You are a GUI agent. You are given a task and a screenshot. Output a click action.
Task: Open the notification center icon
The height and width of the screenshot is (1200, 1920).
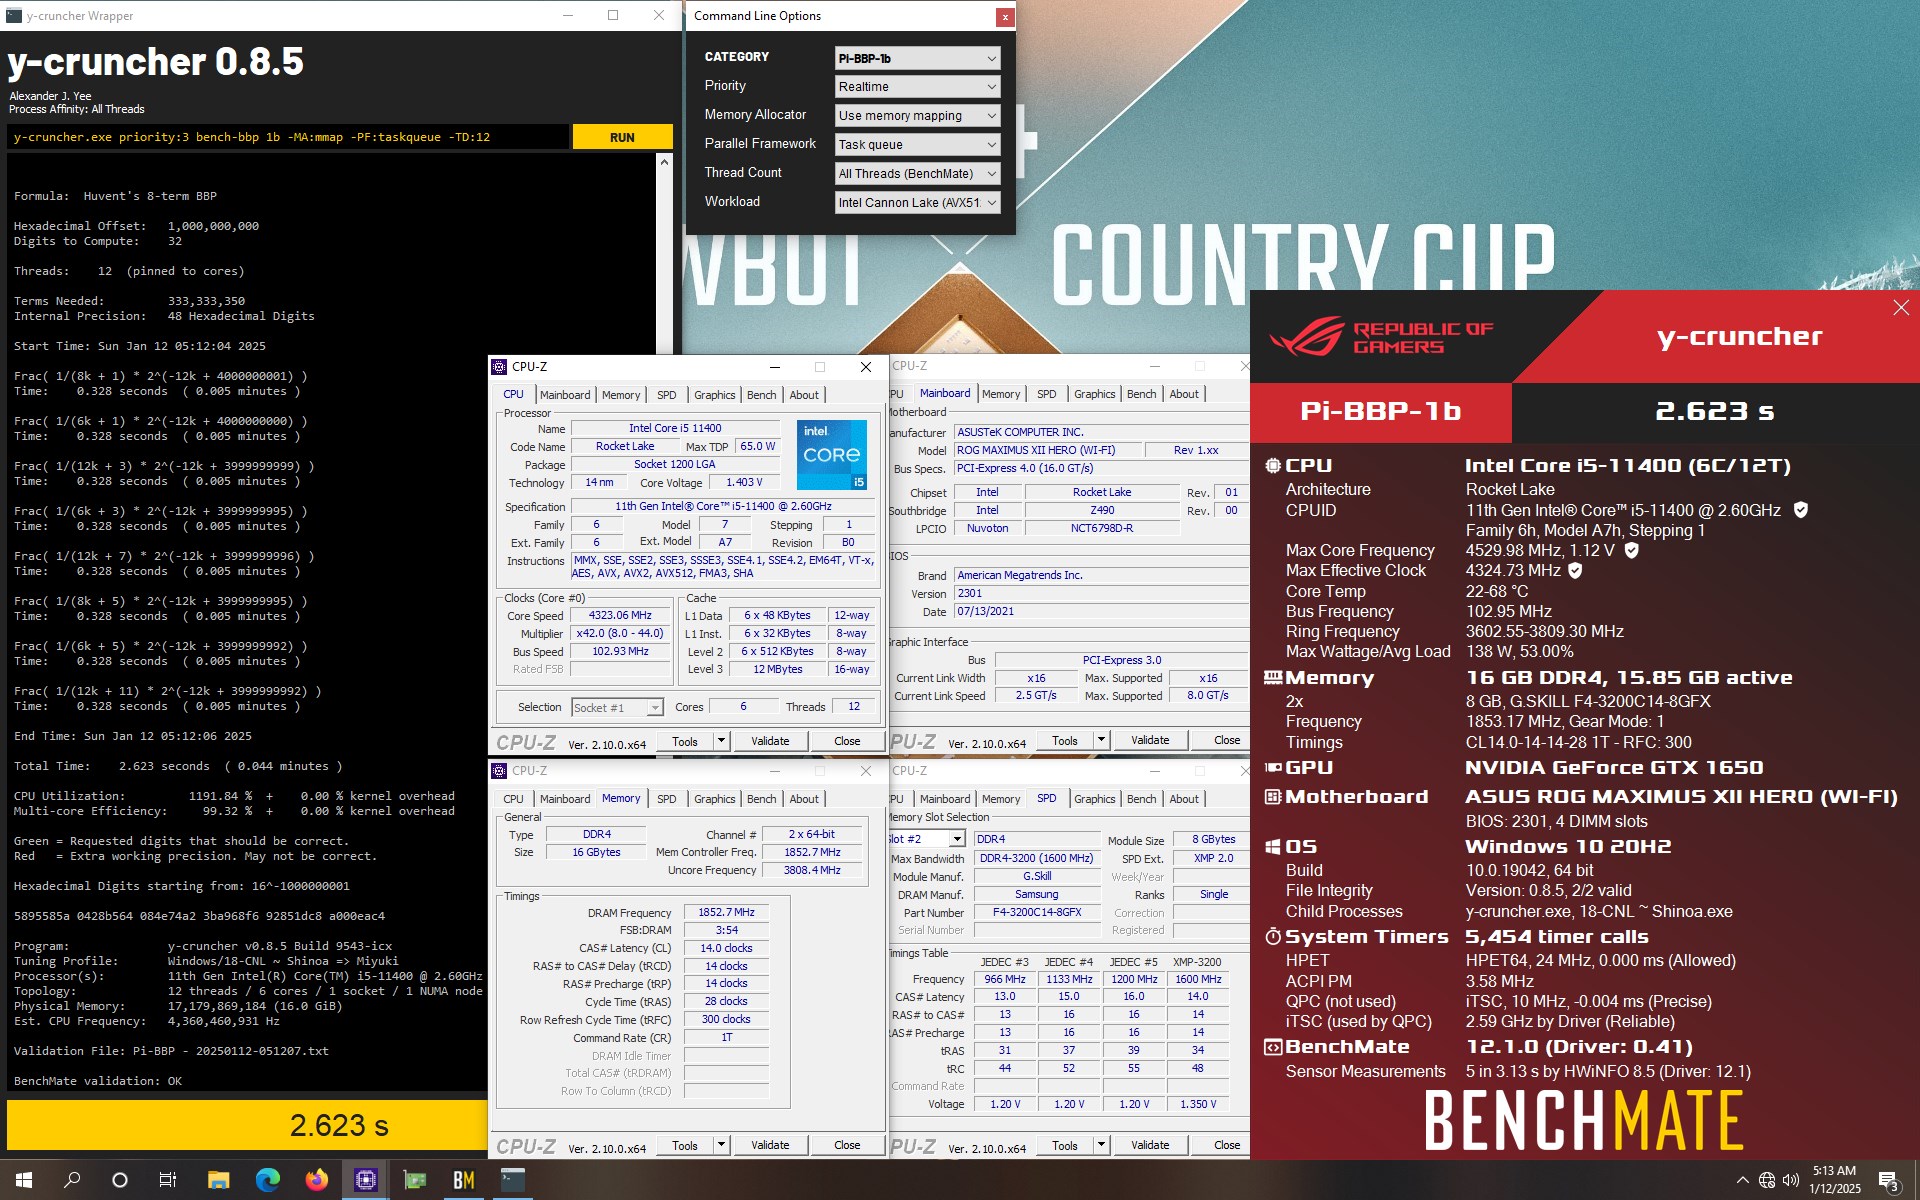click(1889, 1180)
